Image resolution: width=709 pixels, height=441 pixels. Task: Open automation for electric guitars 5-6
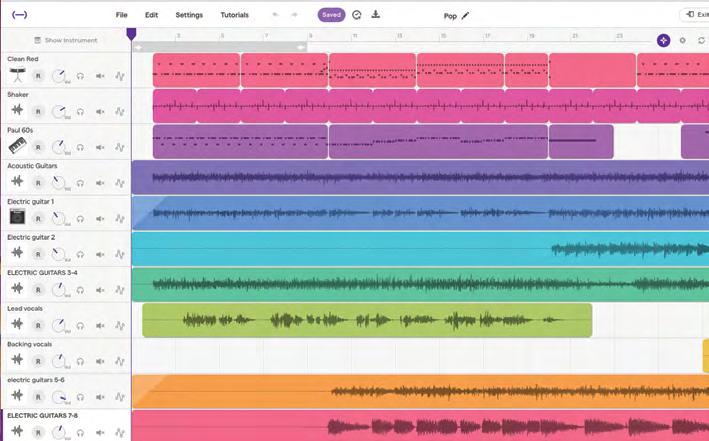point(120,397)
